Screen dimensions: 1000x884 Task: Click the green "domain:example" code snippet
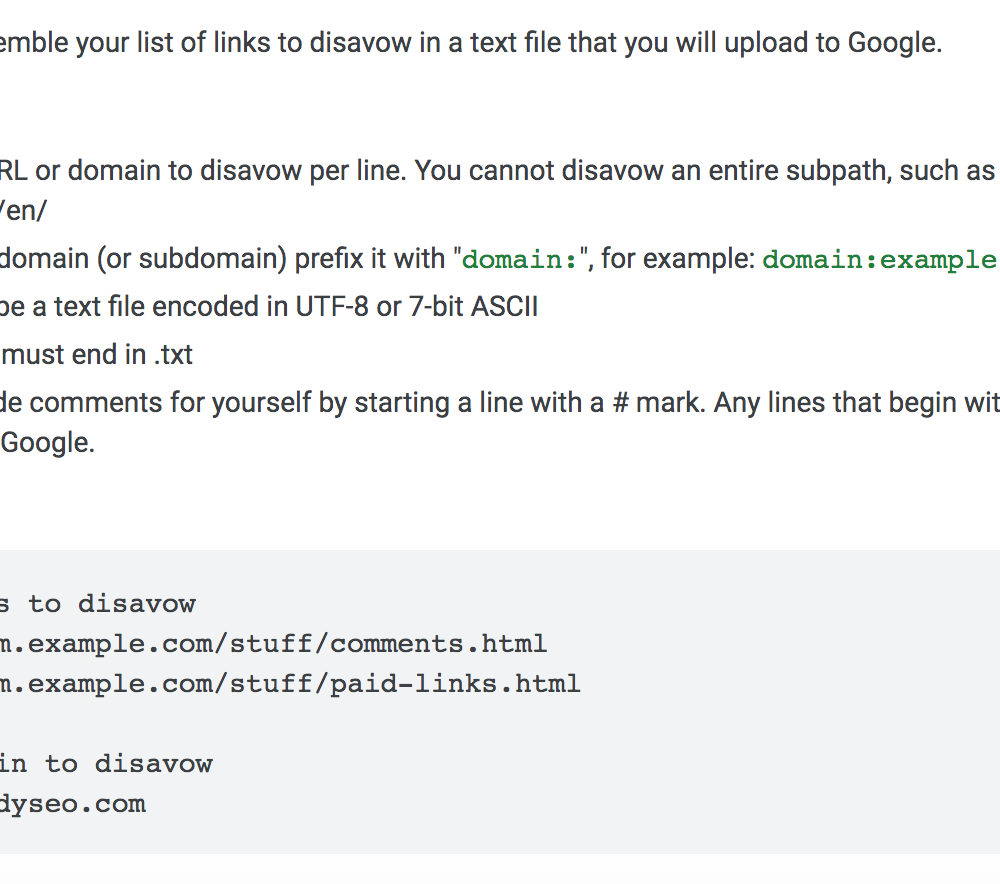click(881, 260)
